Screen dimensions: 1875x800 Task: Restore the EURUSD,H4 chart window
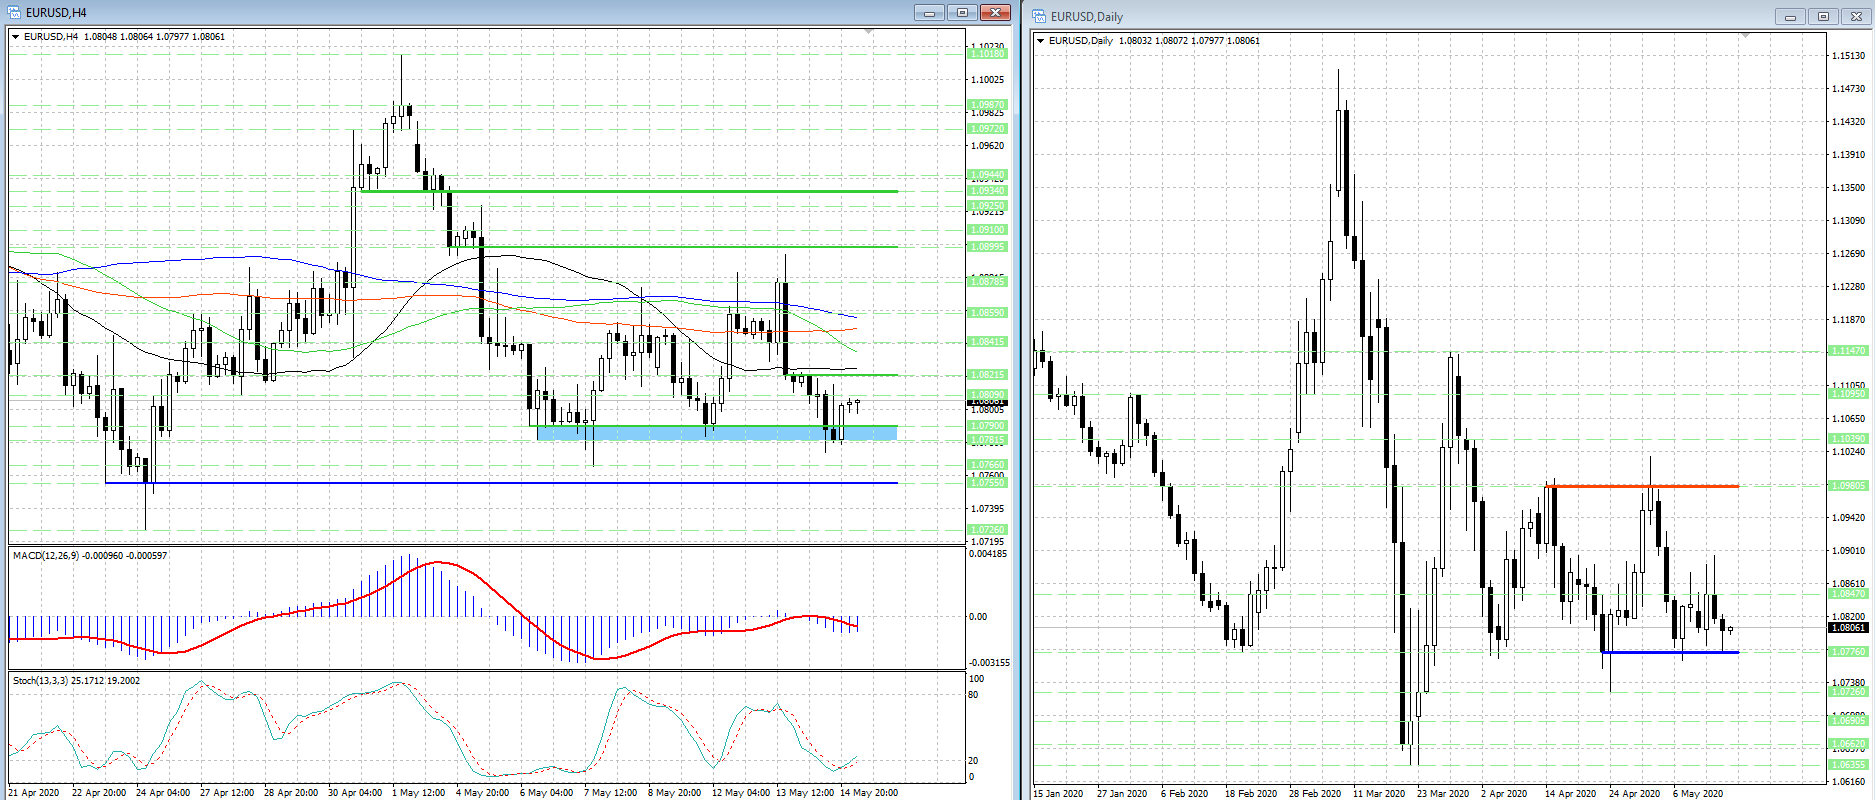coord(962,13)
